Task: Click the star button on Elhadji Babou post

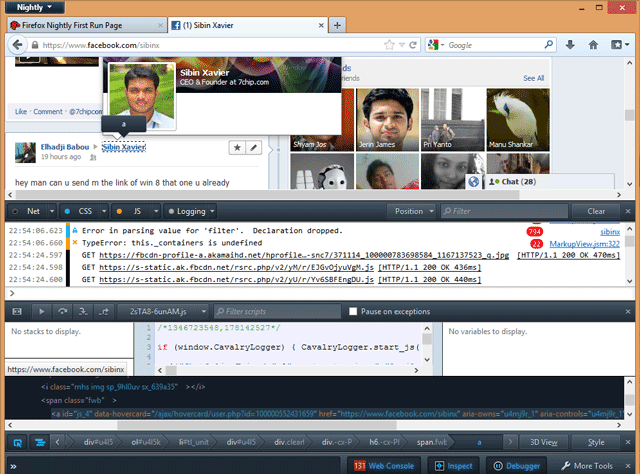Action: [x=237, y=147]
